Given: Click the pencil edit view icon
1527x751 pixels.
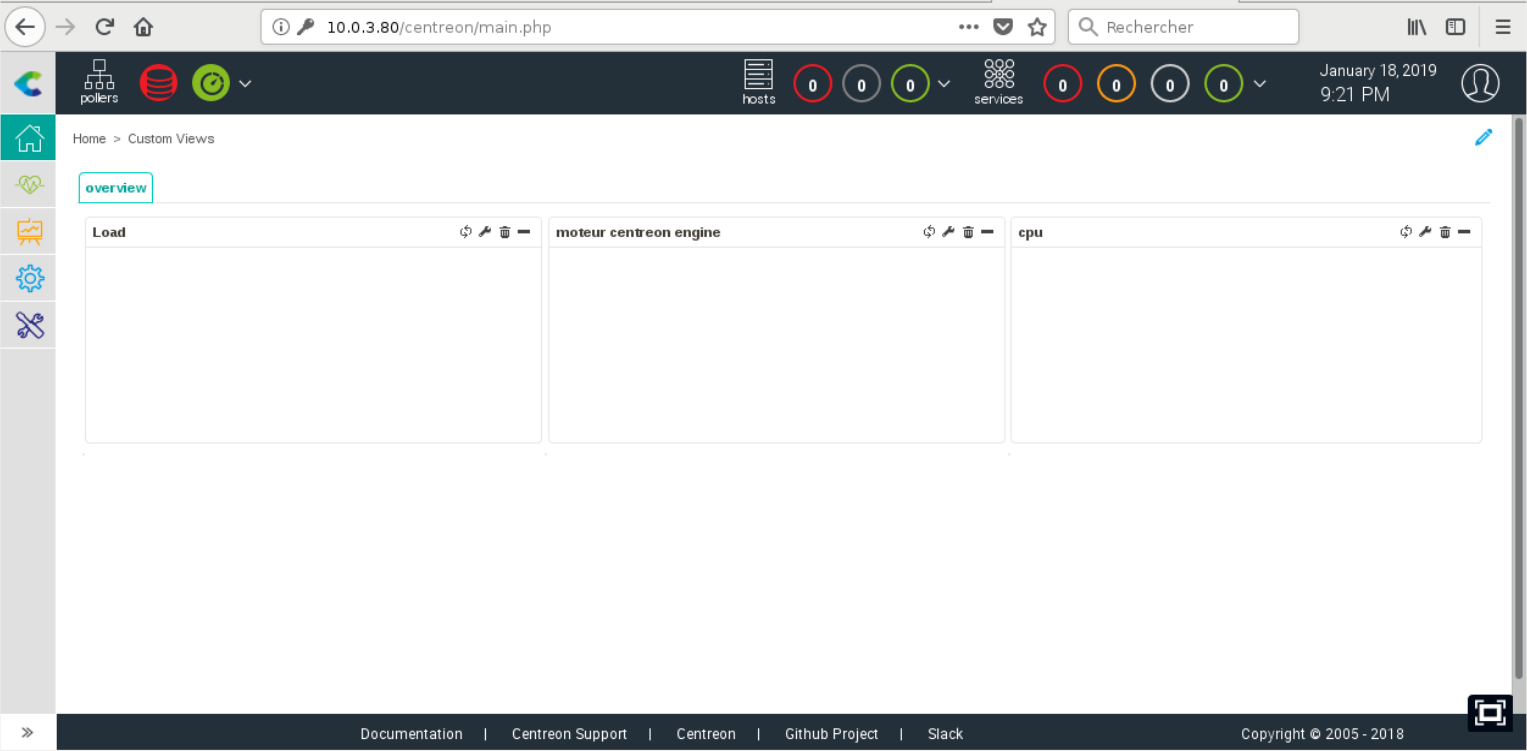Looking at the screenshot, I should click(x=1483, y=138).
